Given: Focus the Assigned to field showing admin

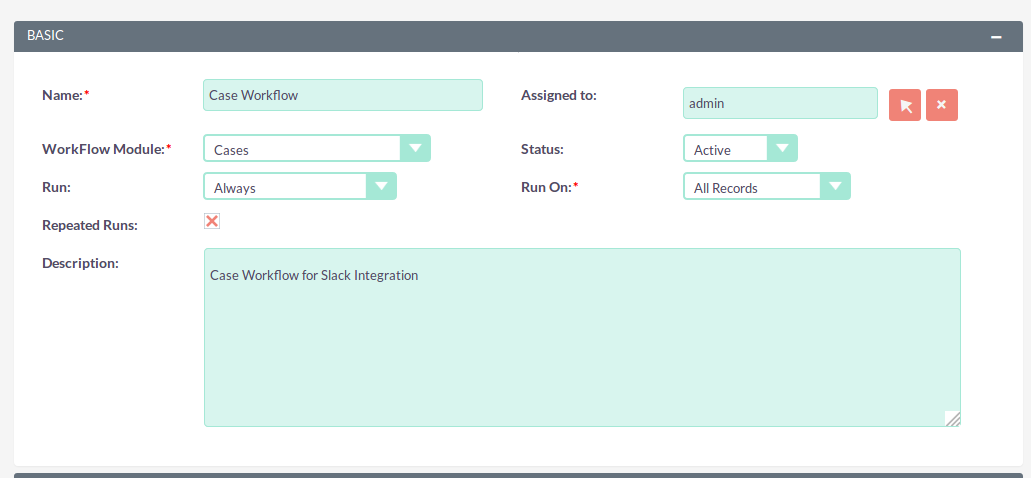Looking at the screenshot, I should [780, 103].
